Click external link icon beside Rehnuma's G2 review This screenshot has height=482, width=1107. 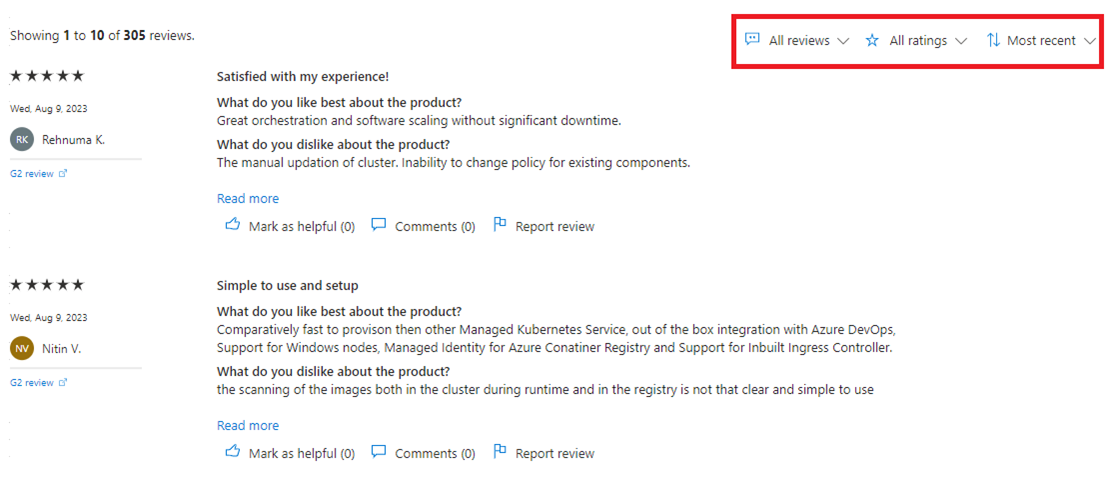63,174
